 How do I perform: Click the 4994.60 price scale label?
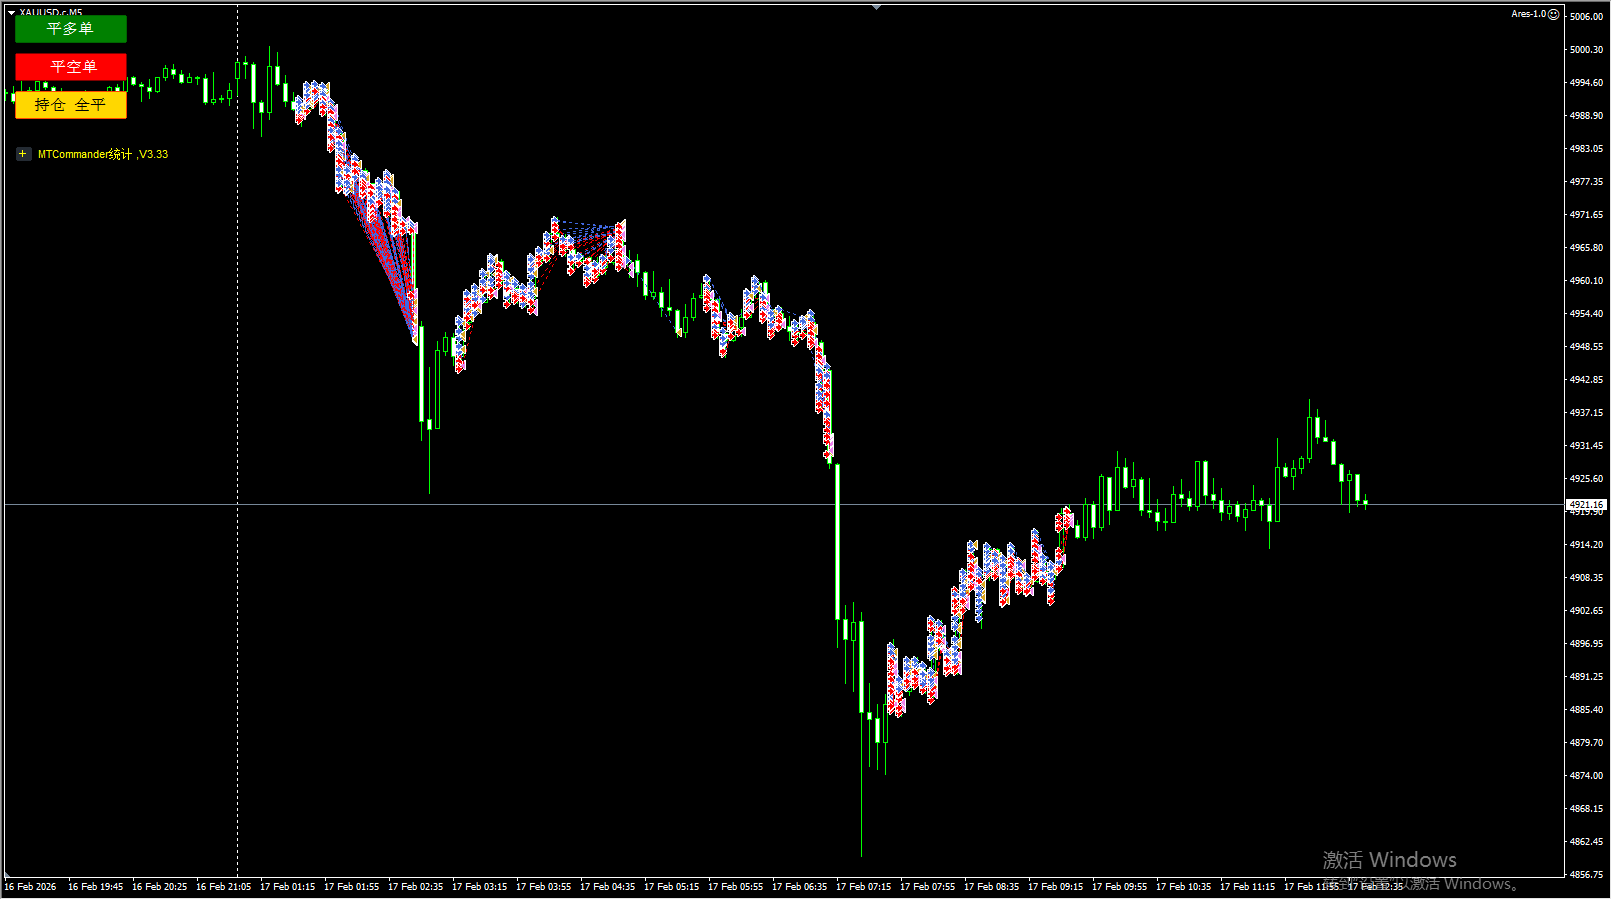tap(1586, 83)
